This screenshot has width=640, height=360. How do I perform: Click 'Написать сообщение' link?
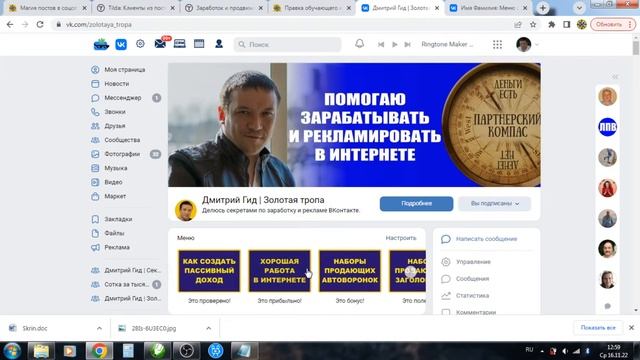[x=486, y=239]
